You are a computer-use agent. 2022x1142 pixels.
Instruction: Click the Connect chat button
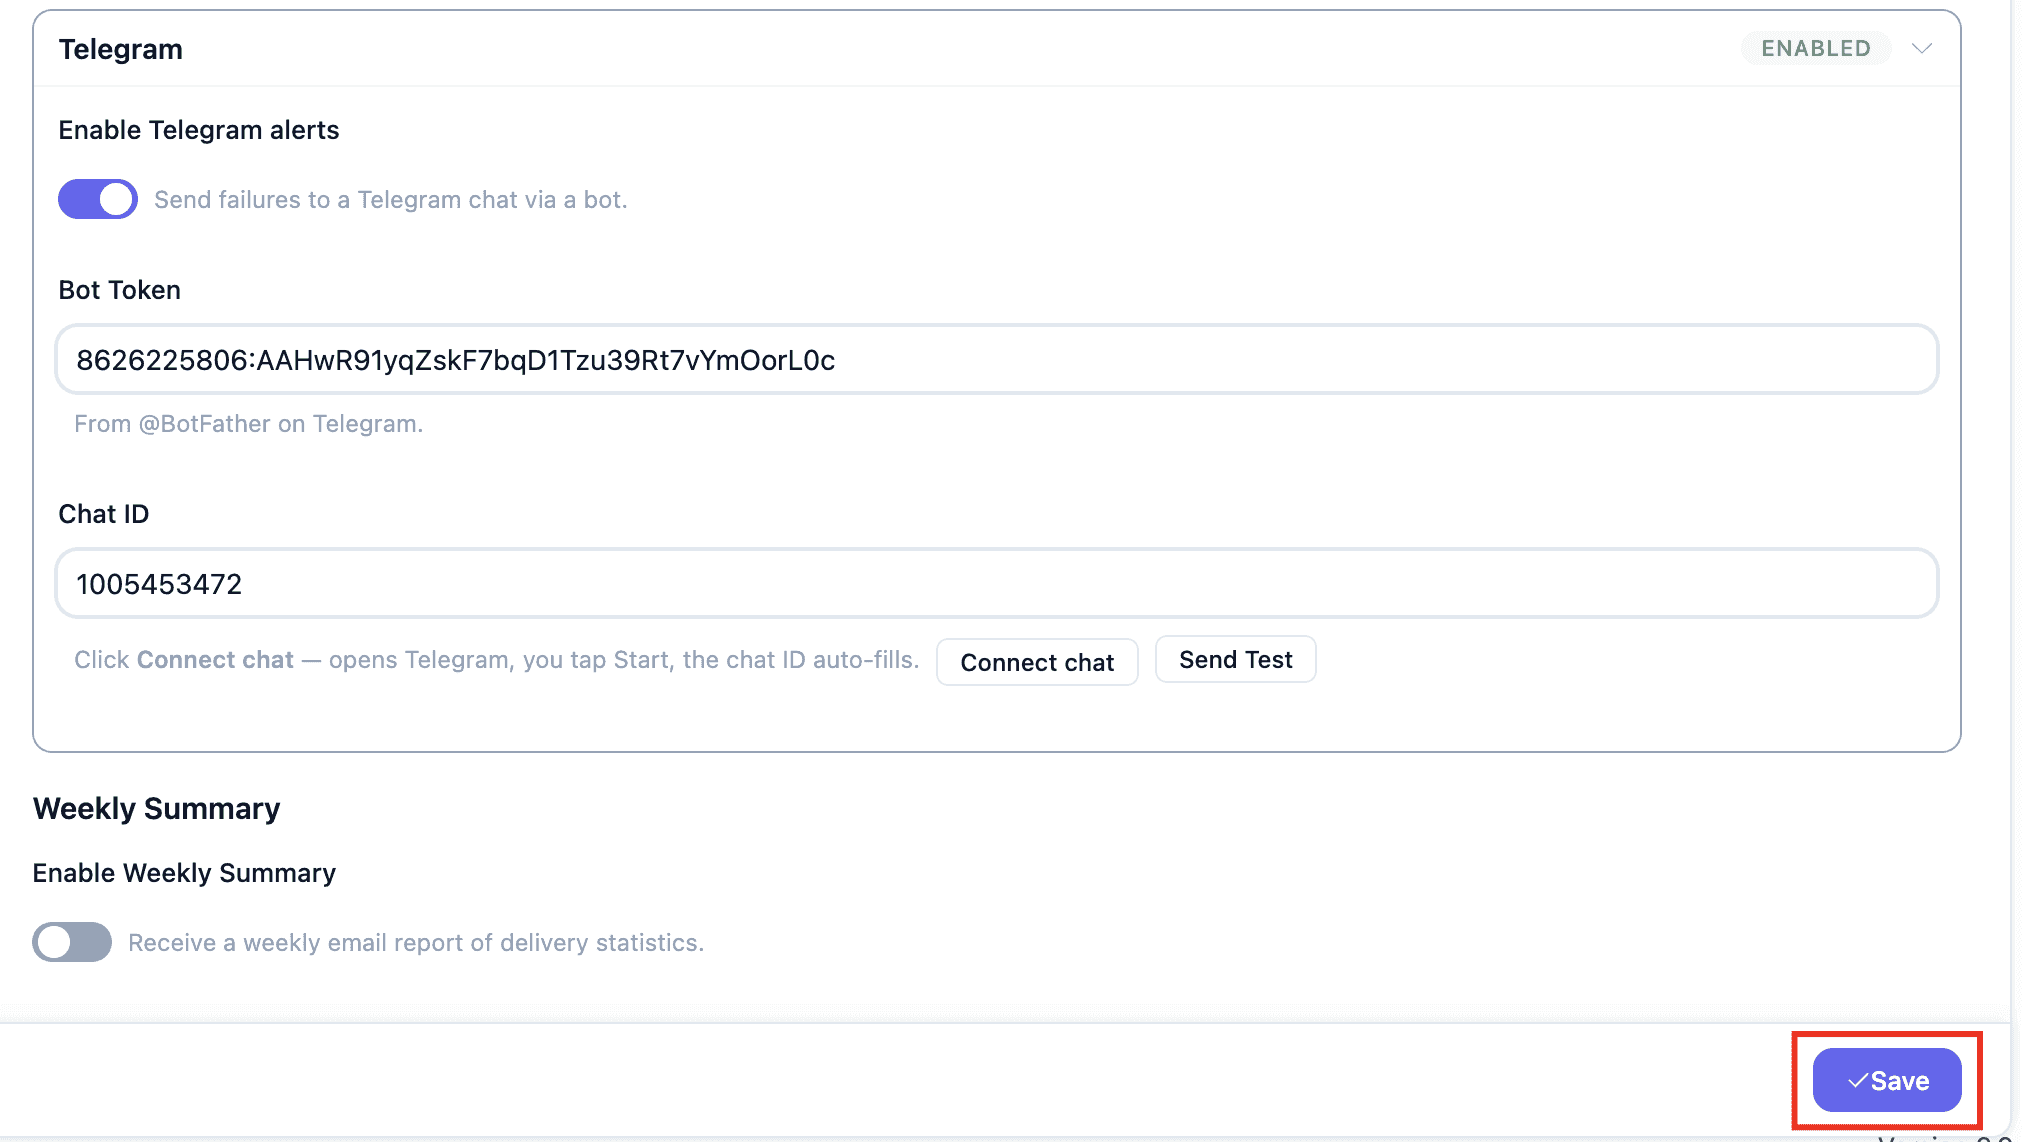click(1037, 662)
